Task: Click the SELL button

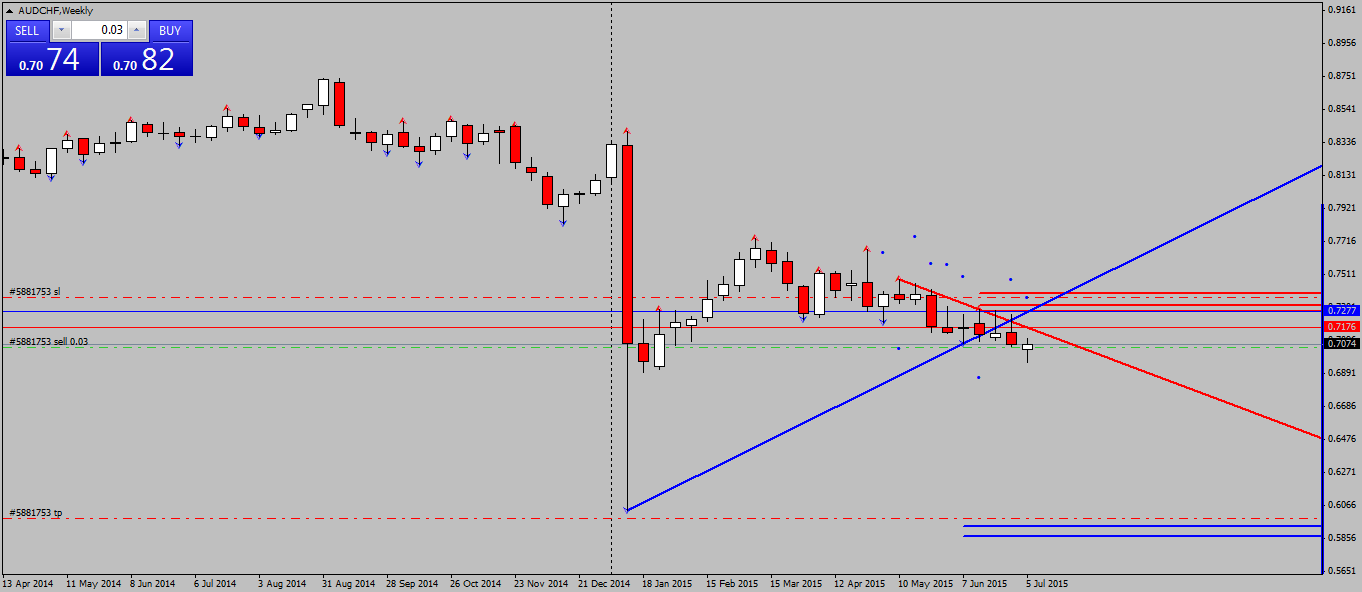Action: point(27,30)
